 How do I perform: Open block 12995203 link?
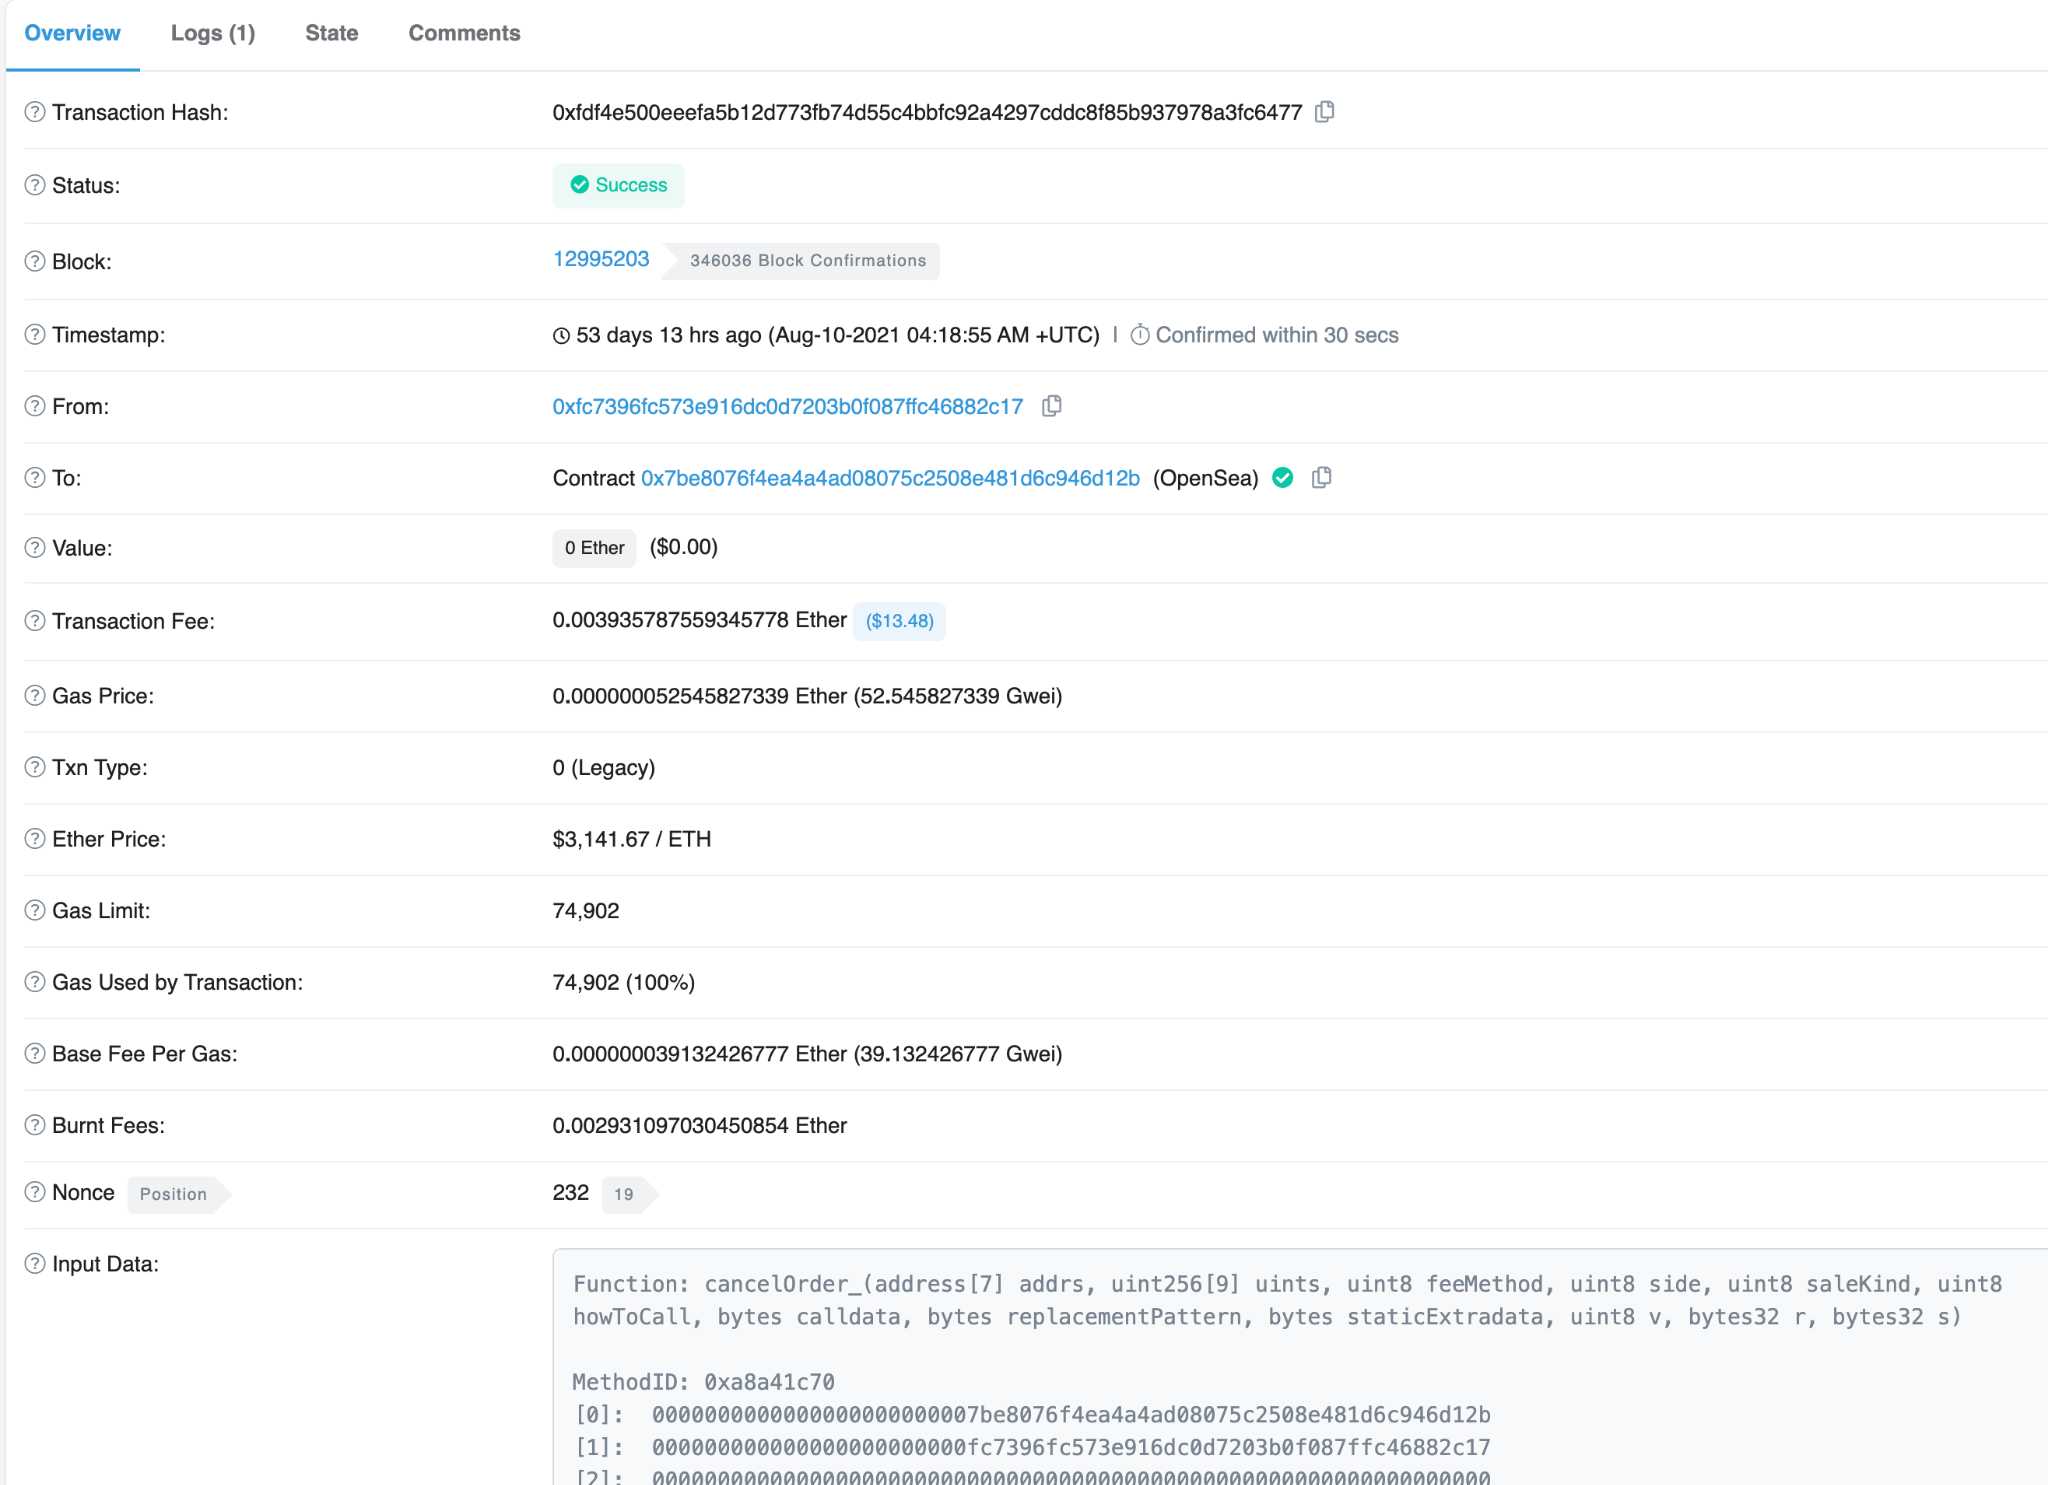(601, 259)
